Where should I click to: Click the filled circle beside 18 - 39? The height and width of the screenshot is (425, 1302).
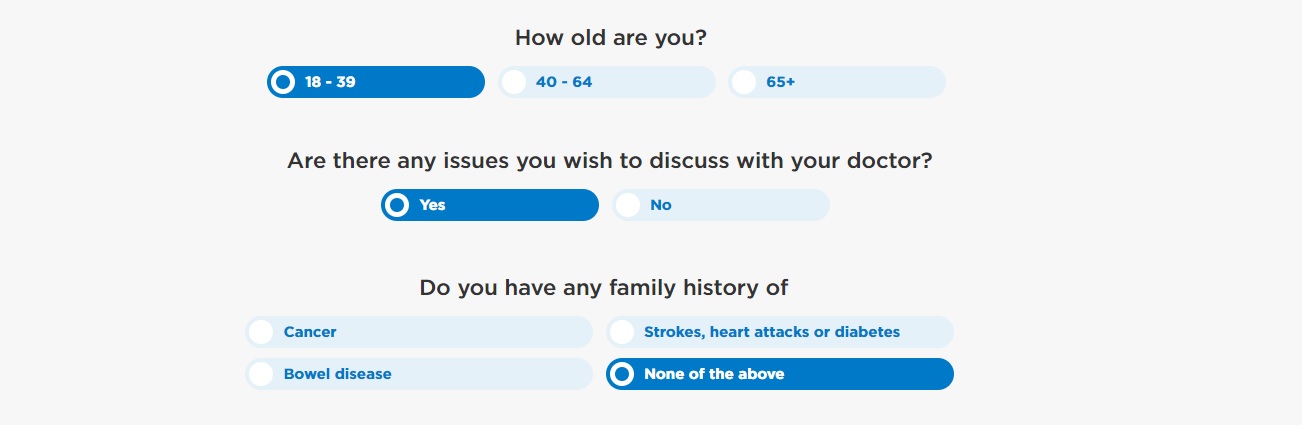[283, 82]
